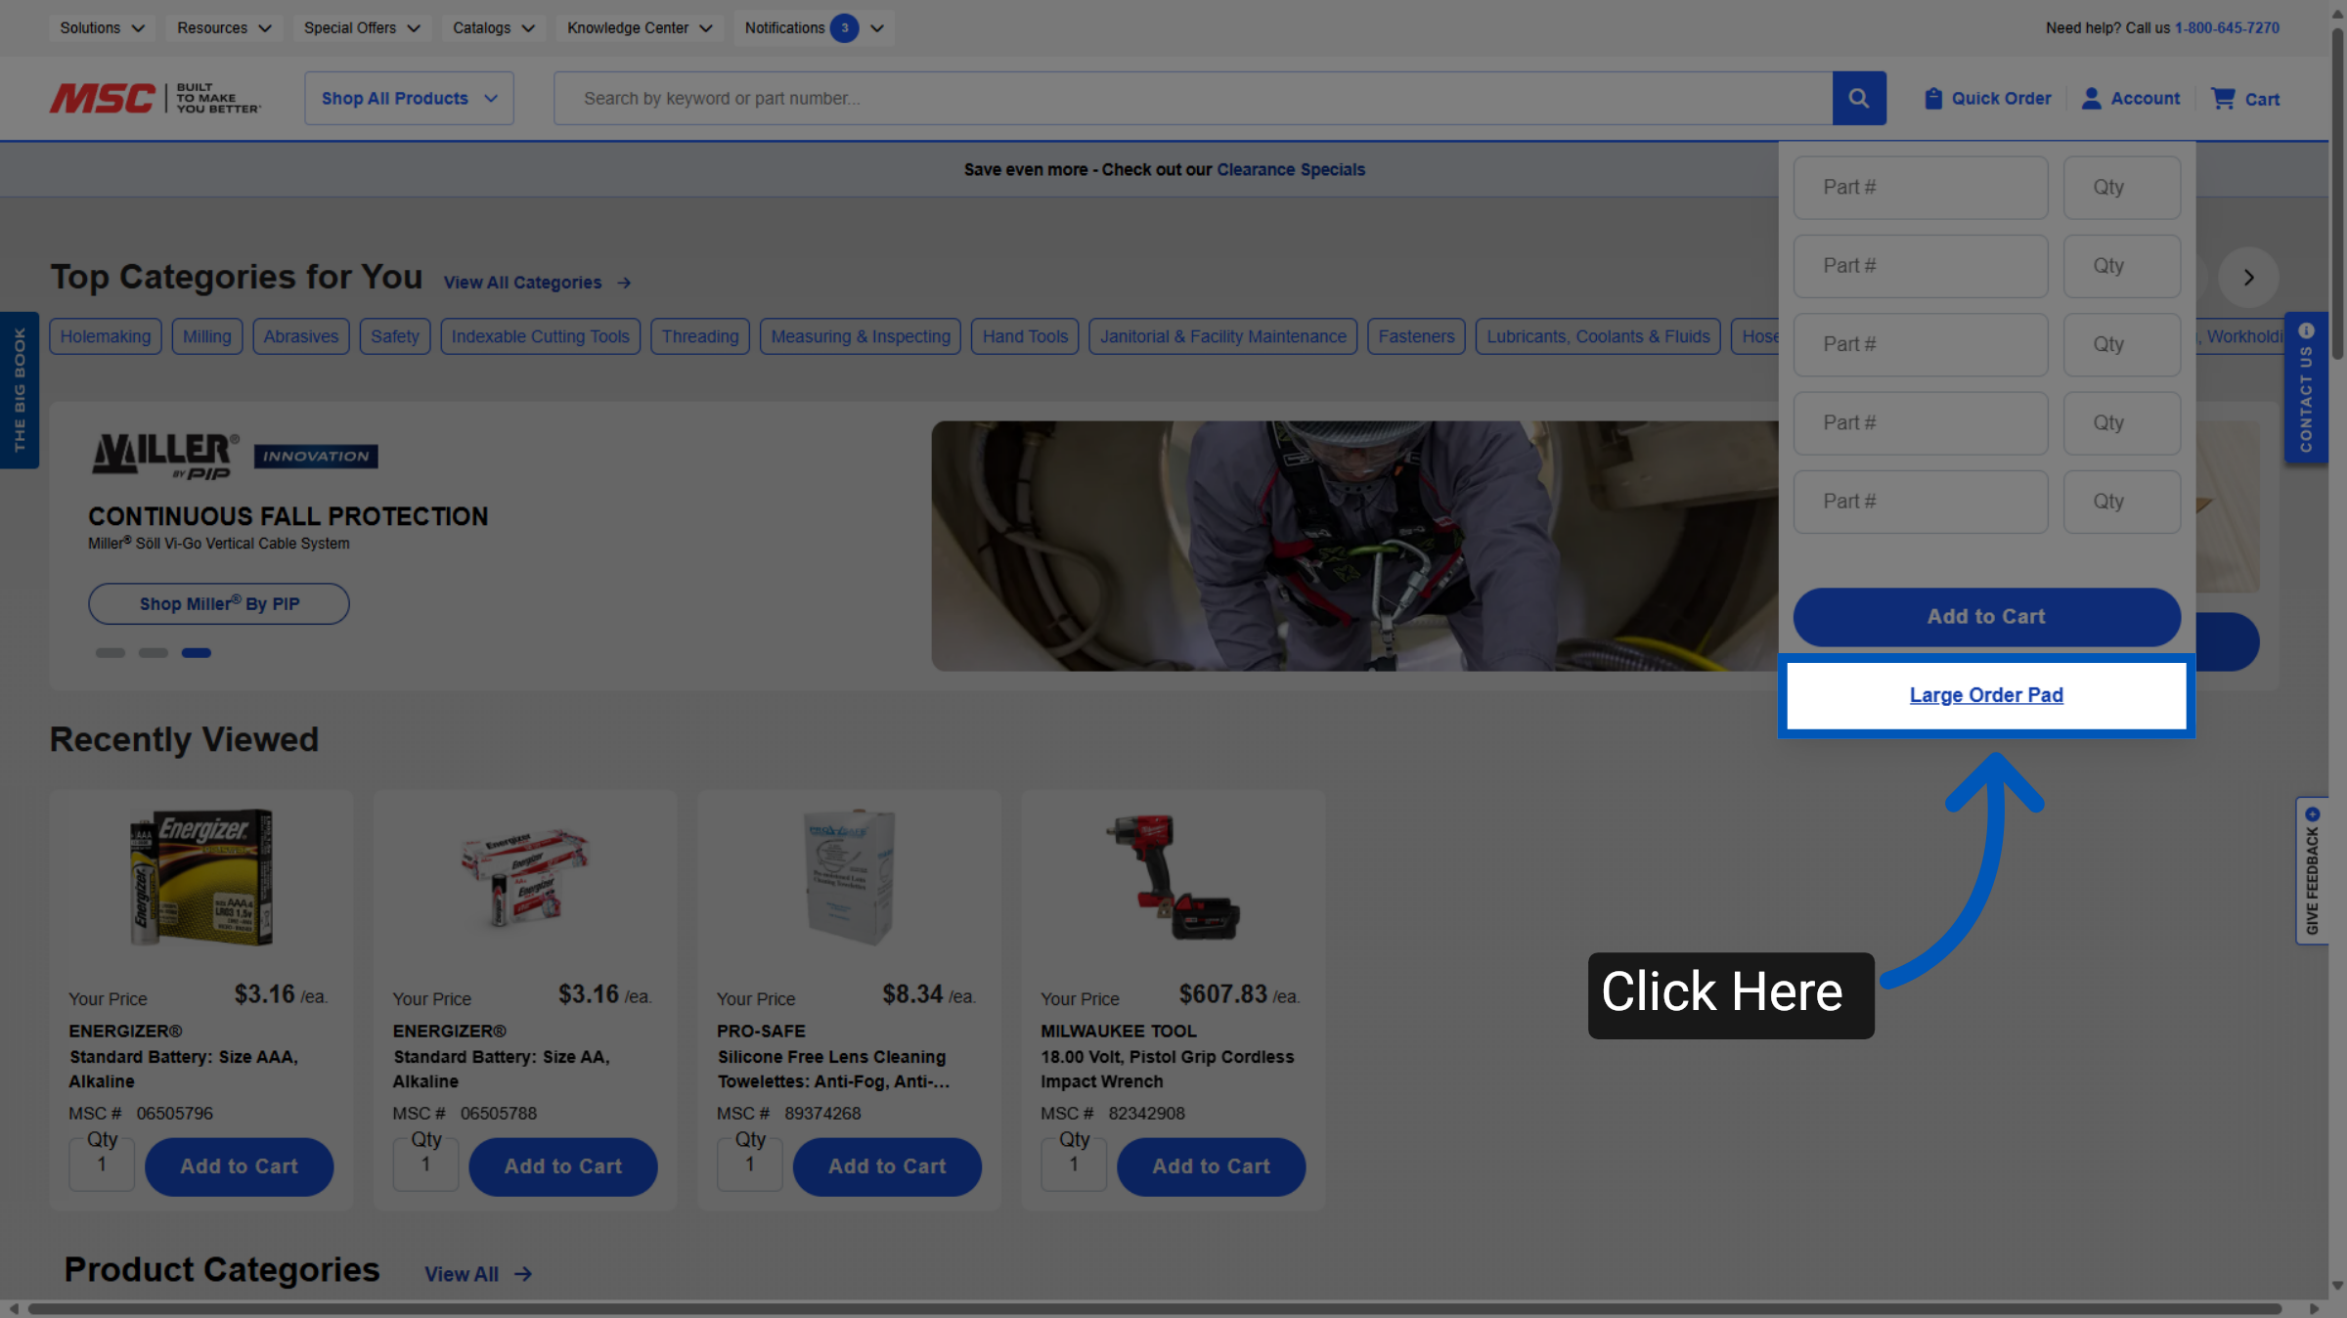Select the Fasteners category
This screenshot has width=2347, height=1318.
click(x=1416, y=337)
